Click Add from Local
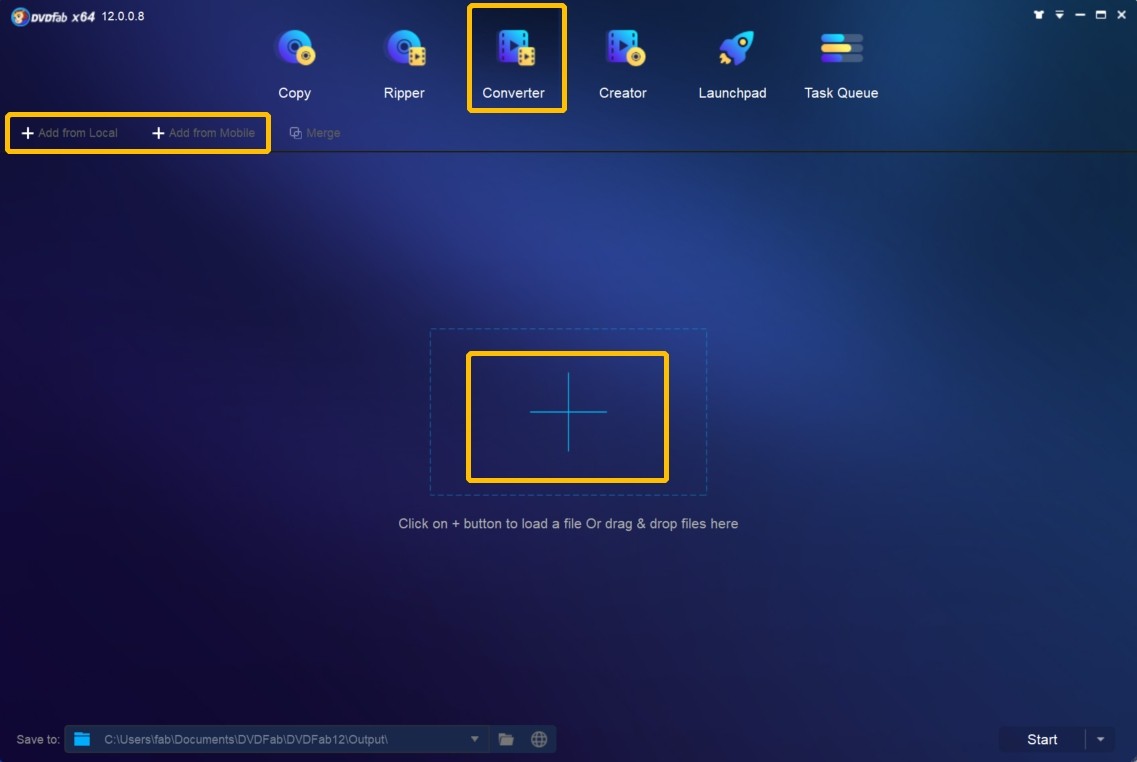 (70, 133)
